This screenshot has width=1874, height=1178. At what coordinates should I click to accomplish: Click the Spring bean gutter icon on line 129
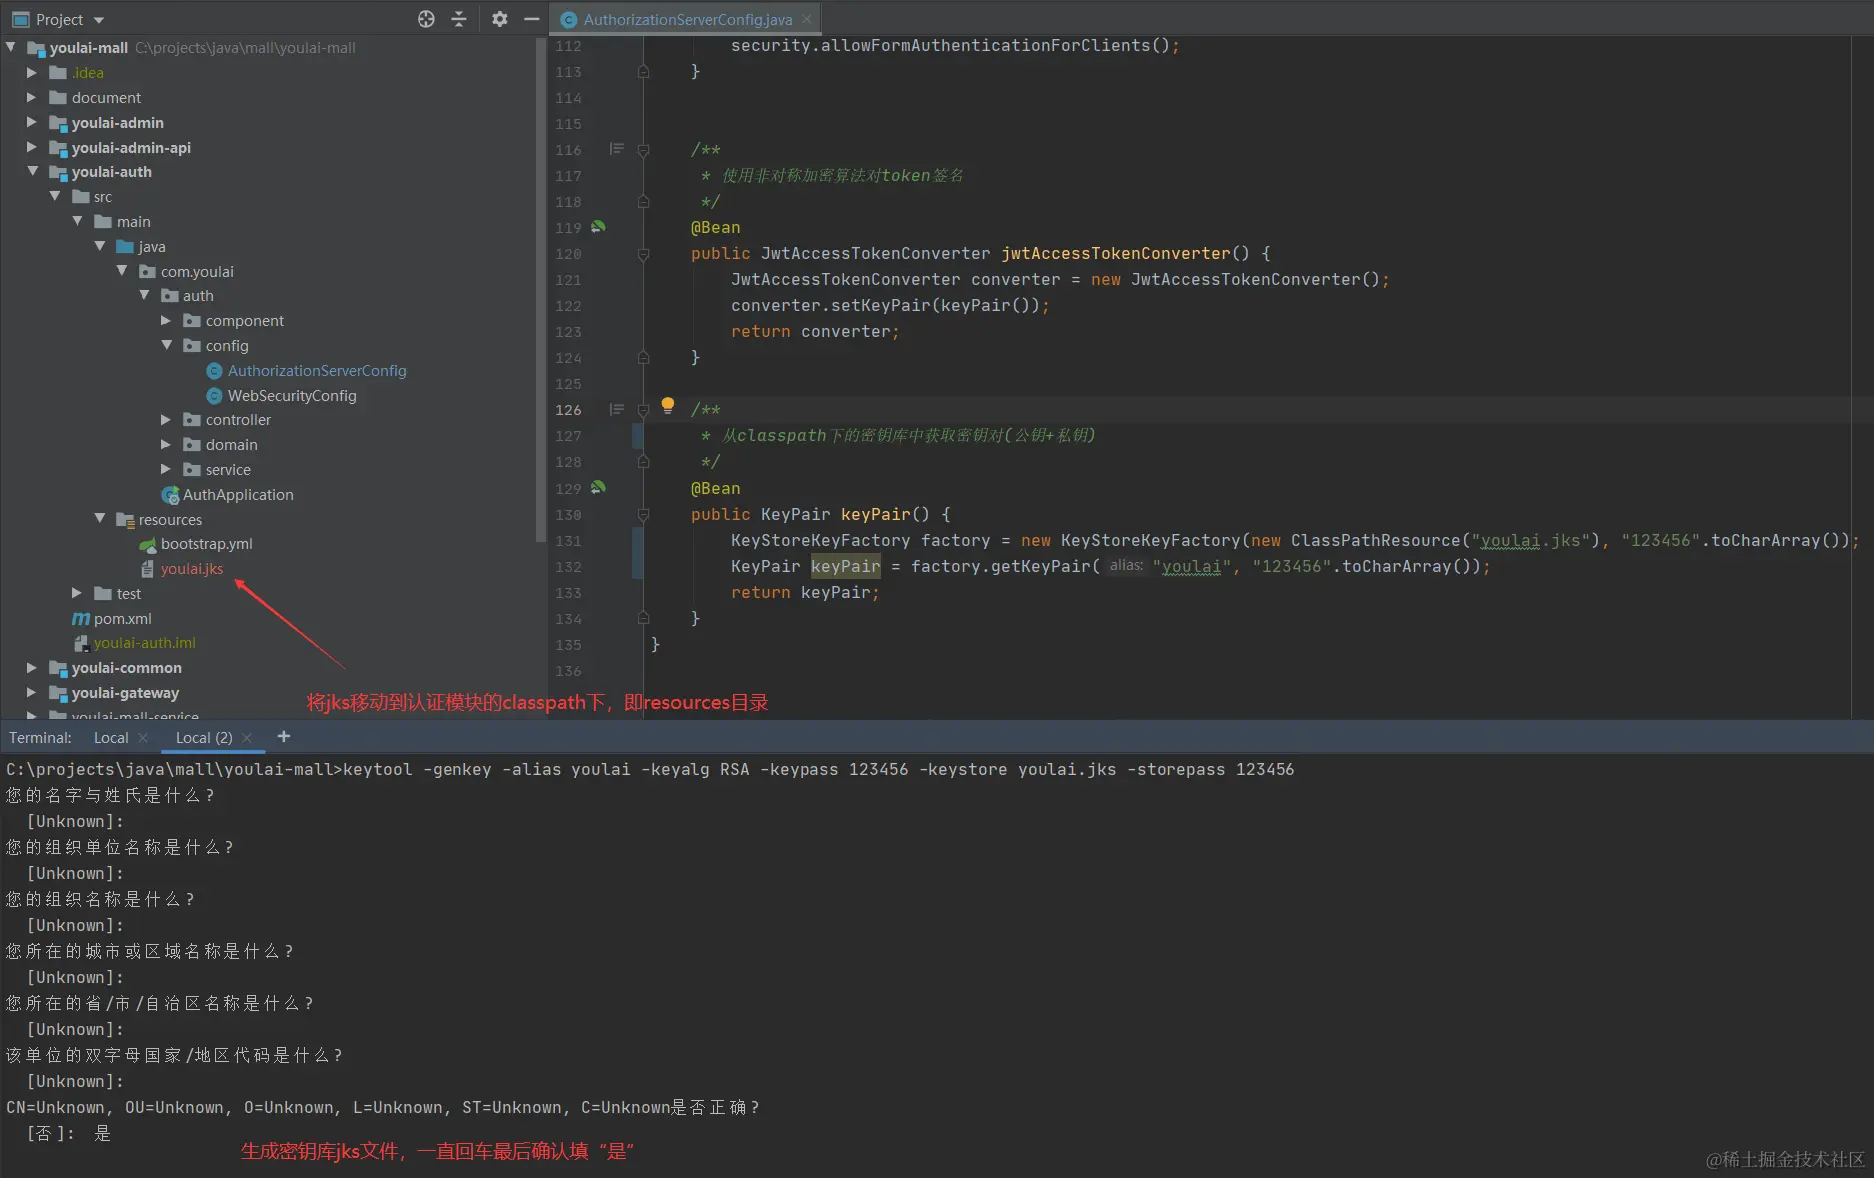tap(598, 488)
